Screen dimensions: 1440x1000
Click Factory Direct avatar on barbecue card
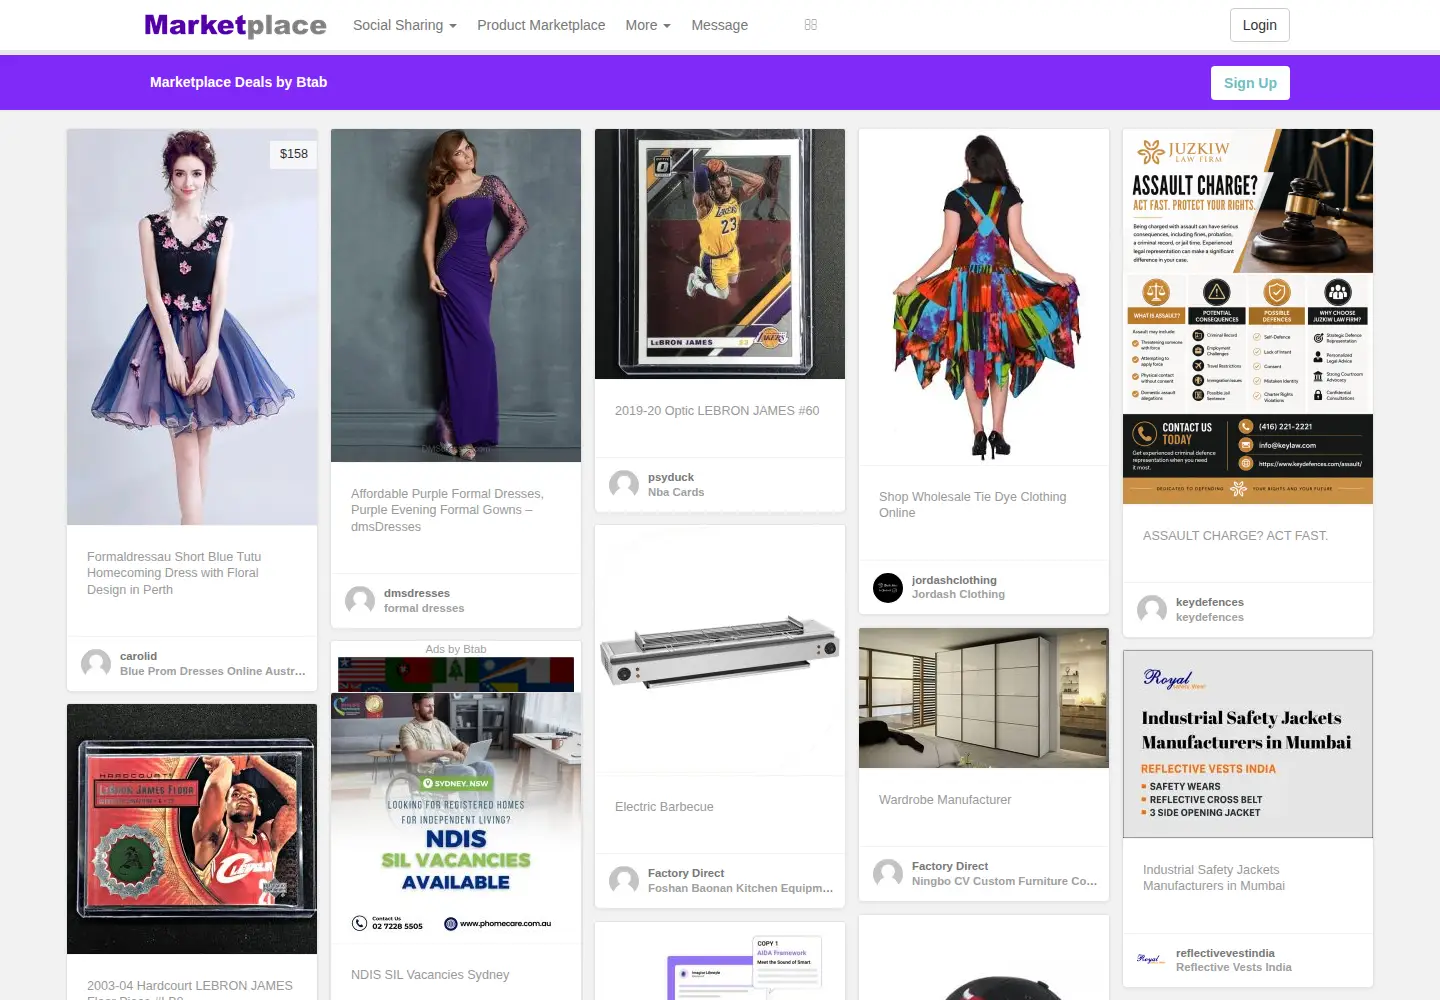click(624, 881)
